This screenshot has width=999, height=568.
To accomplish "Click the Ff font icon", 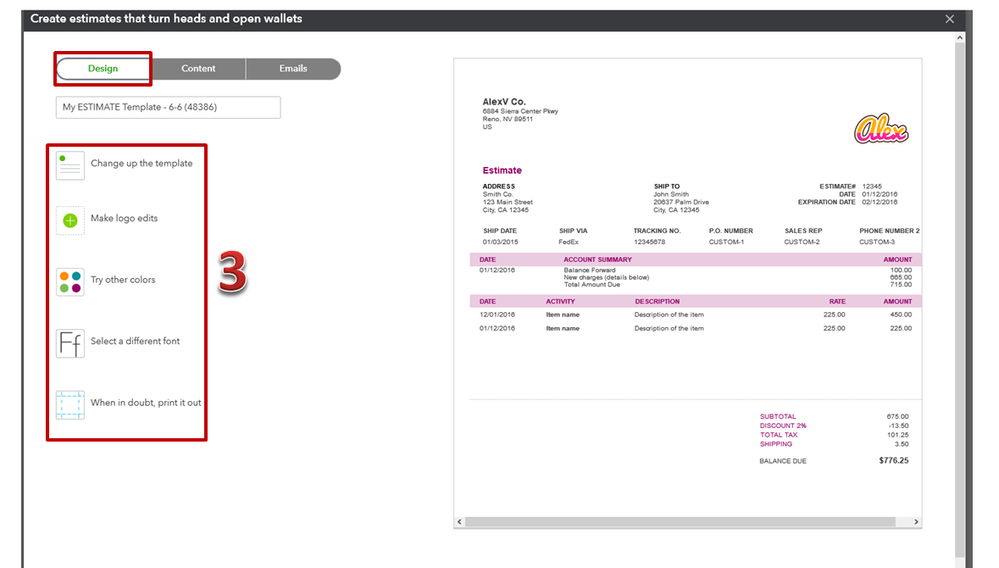I will [70, 343].
